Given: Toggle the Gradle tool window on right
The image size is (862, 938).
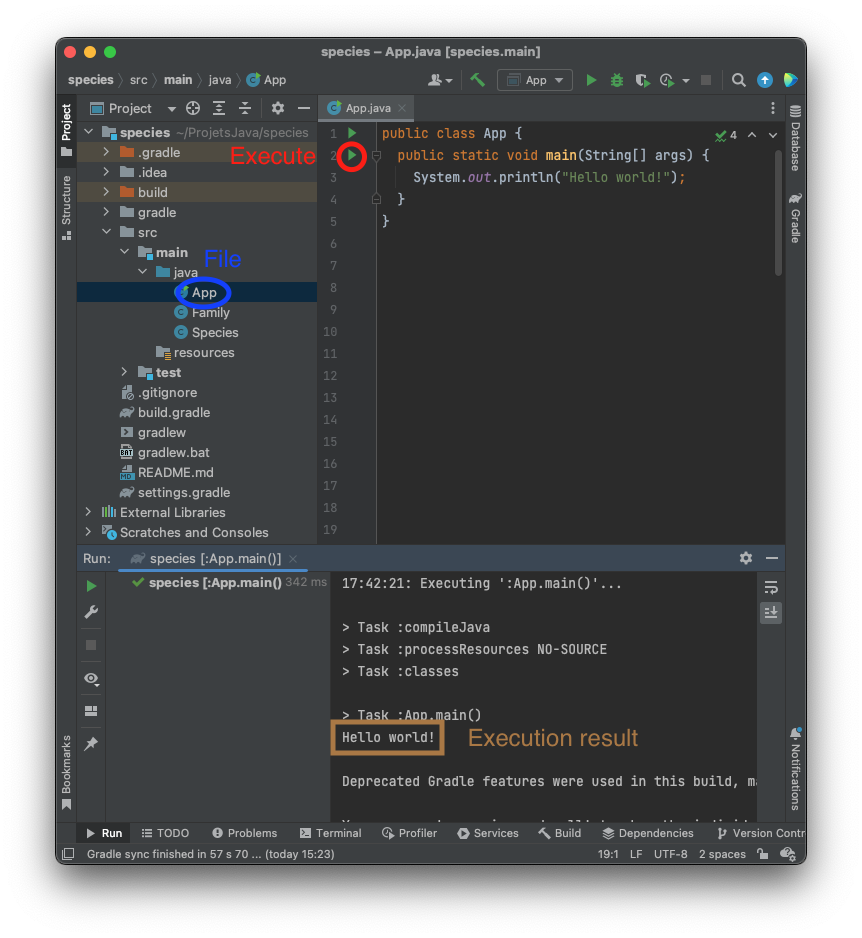Looking at the screenshot, I should point(795,218).
